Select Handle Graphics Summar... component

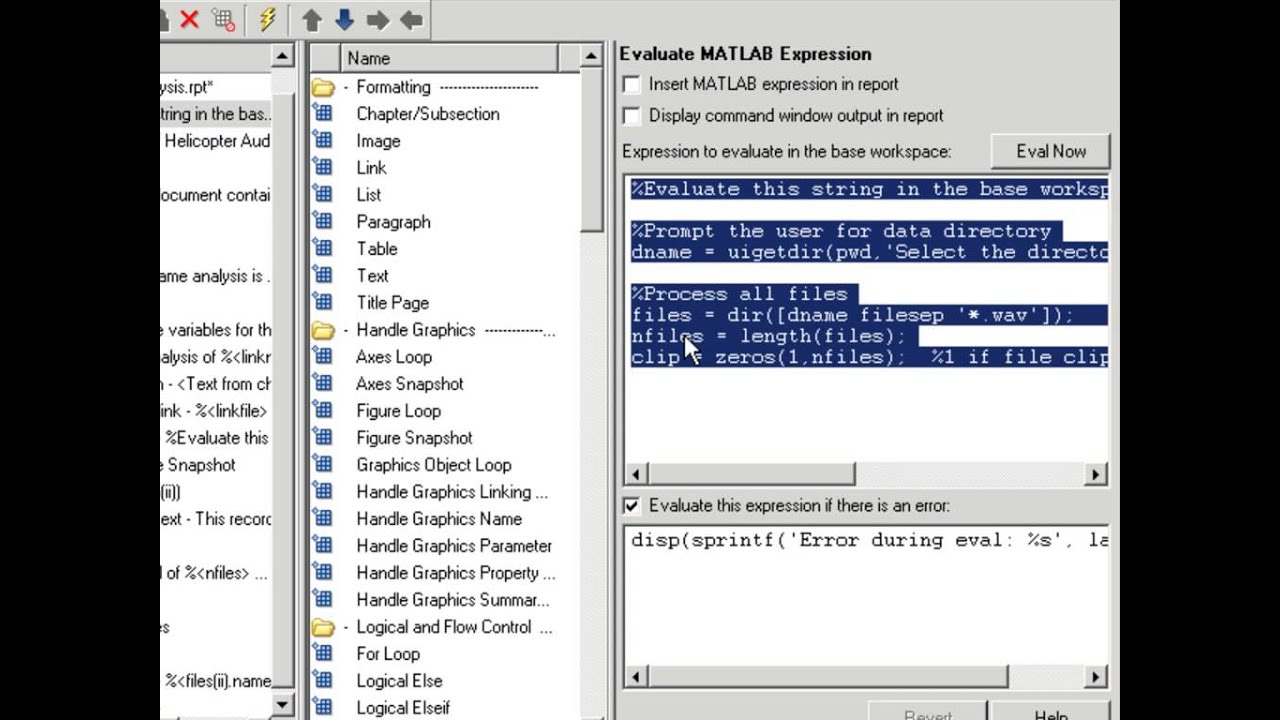tap(452, 600)
